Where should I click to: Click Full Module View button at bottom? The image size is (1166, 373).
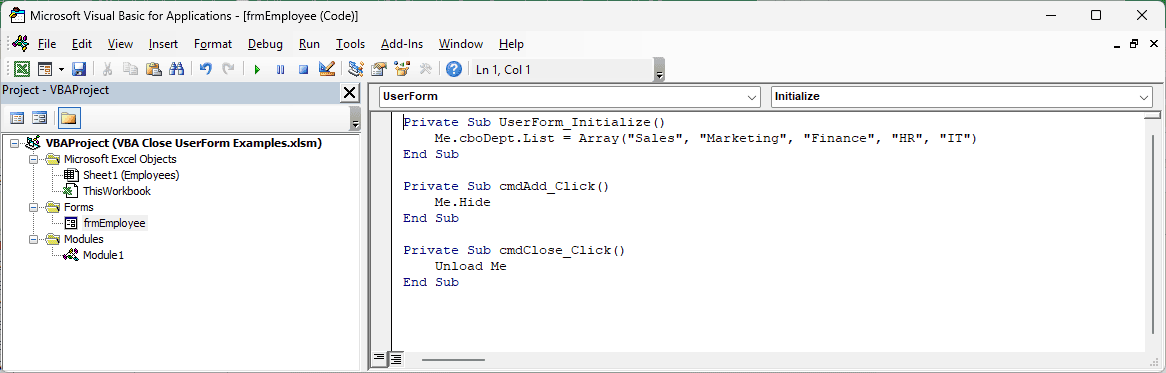coord(396,360)
